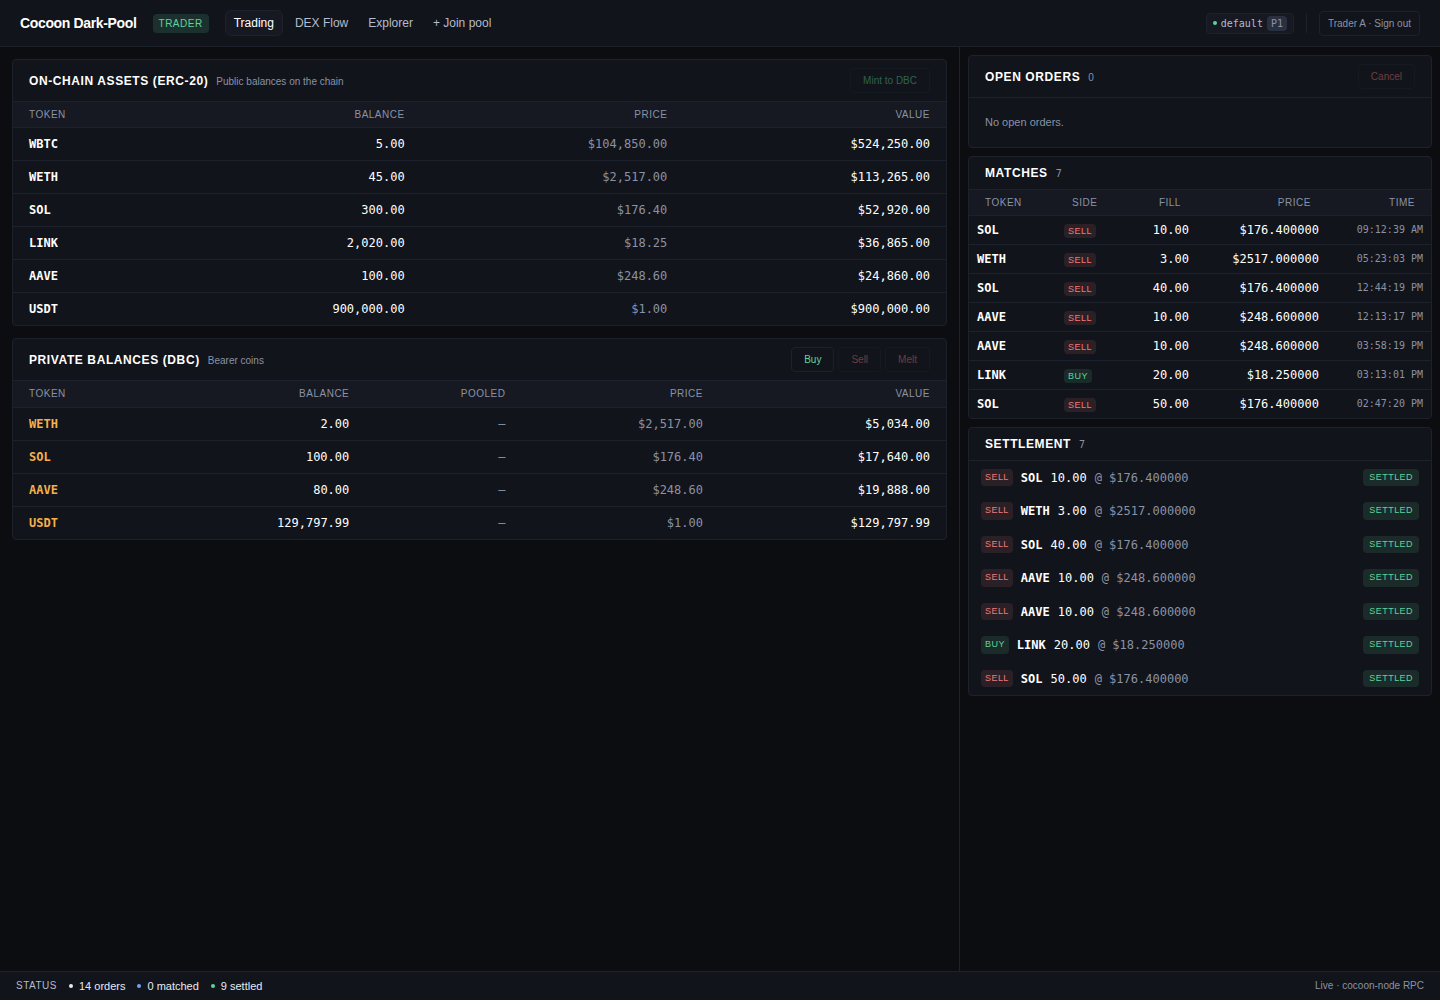Click the SOL match at 12:44:19 PM
The image size is (1440, 1000).
(1200, 288)
